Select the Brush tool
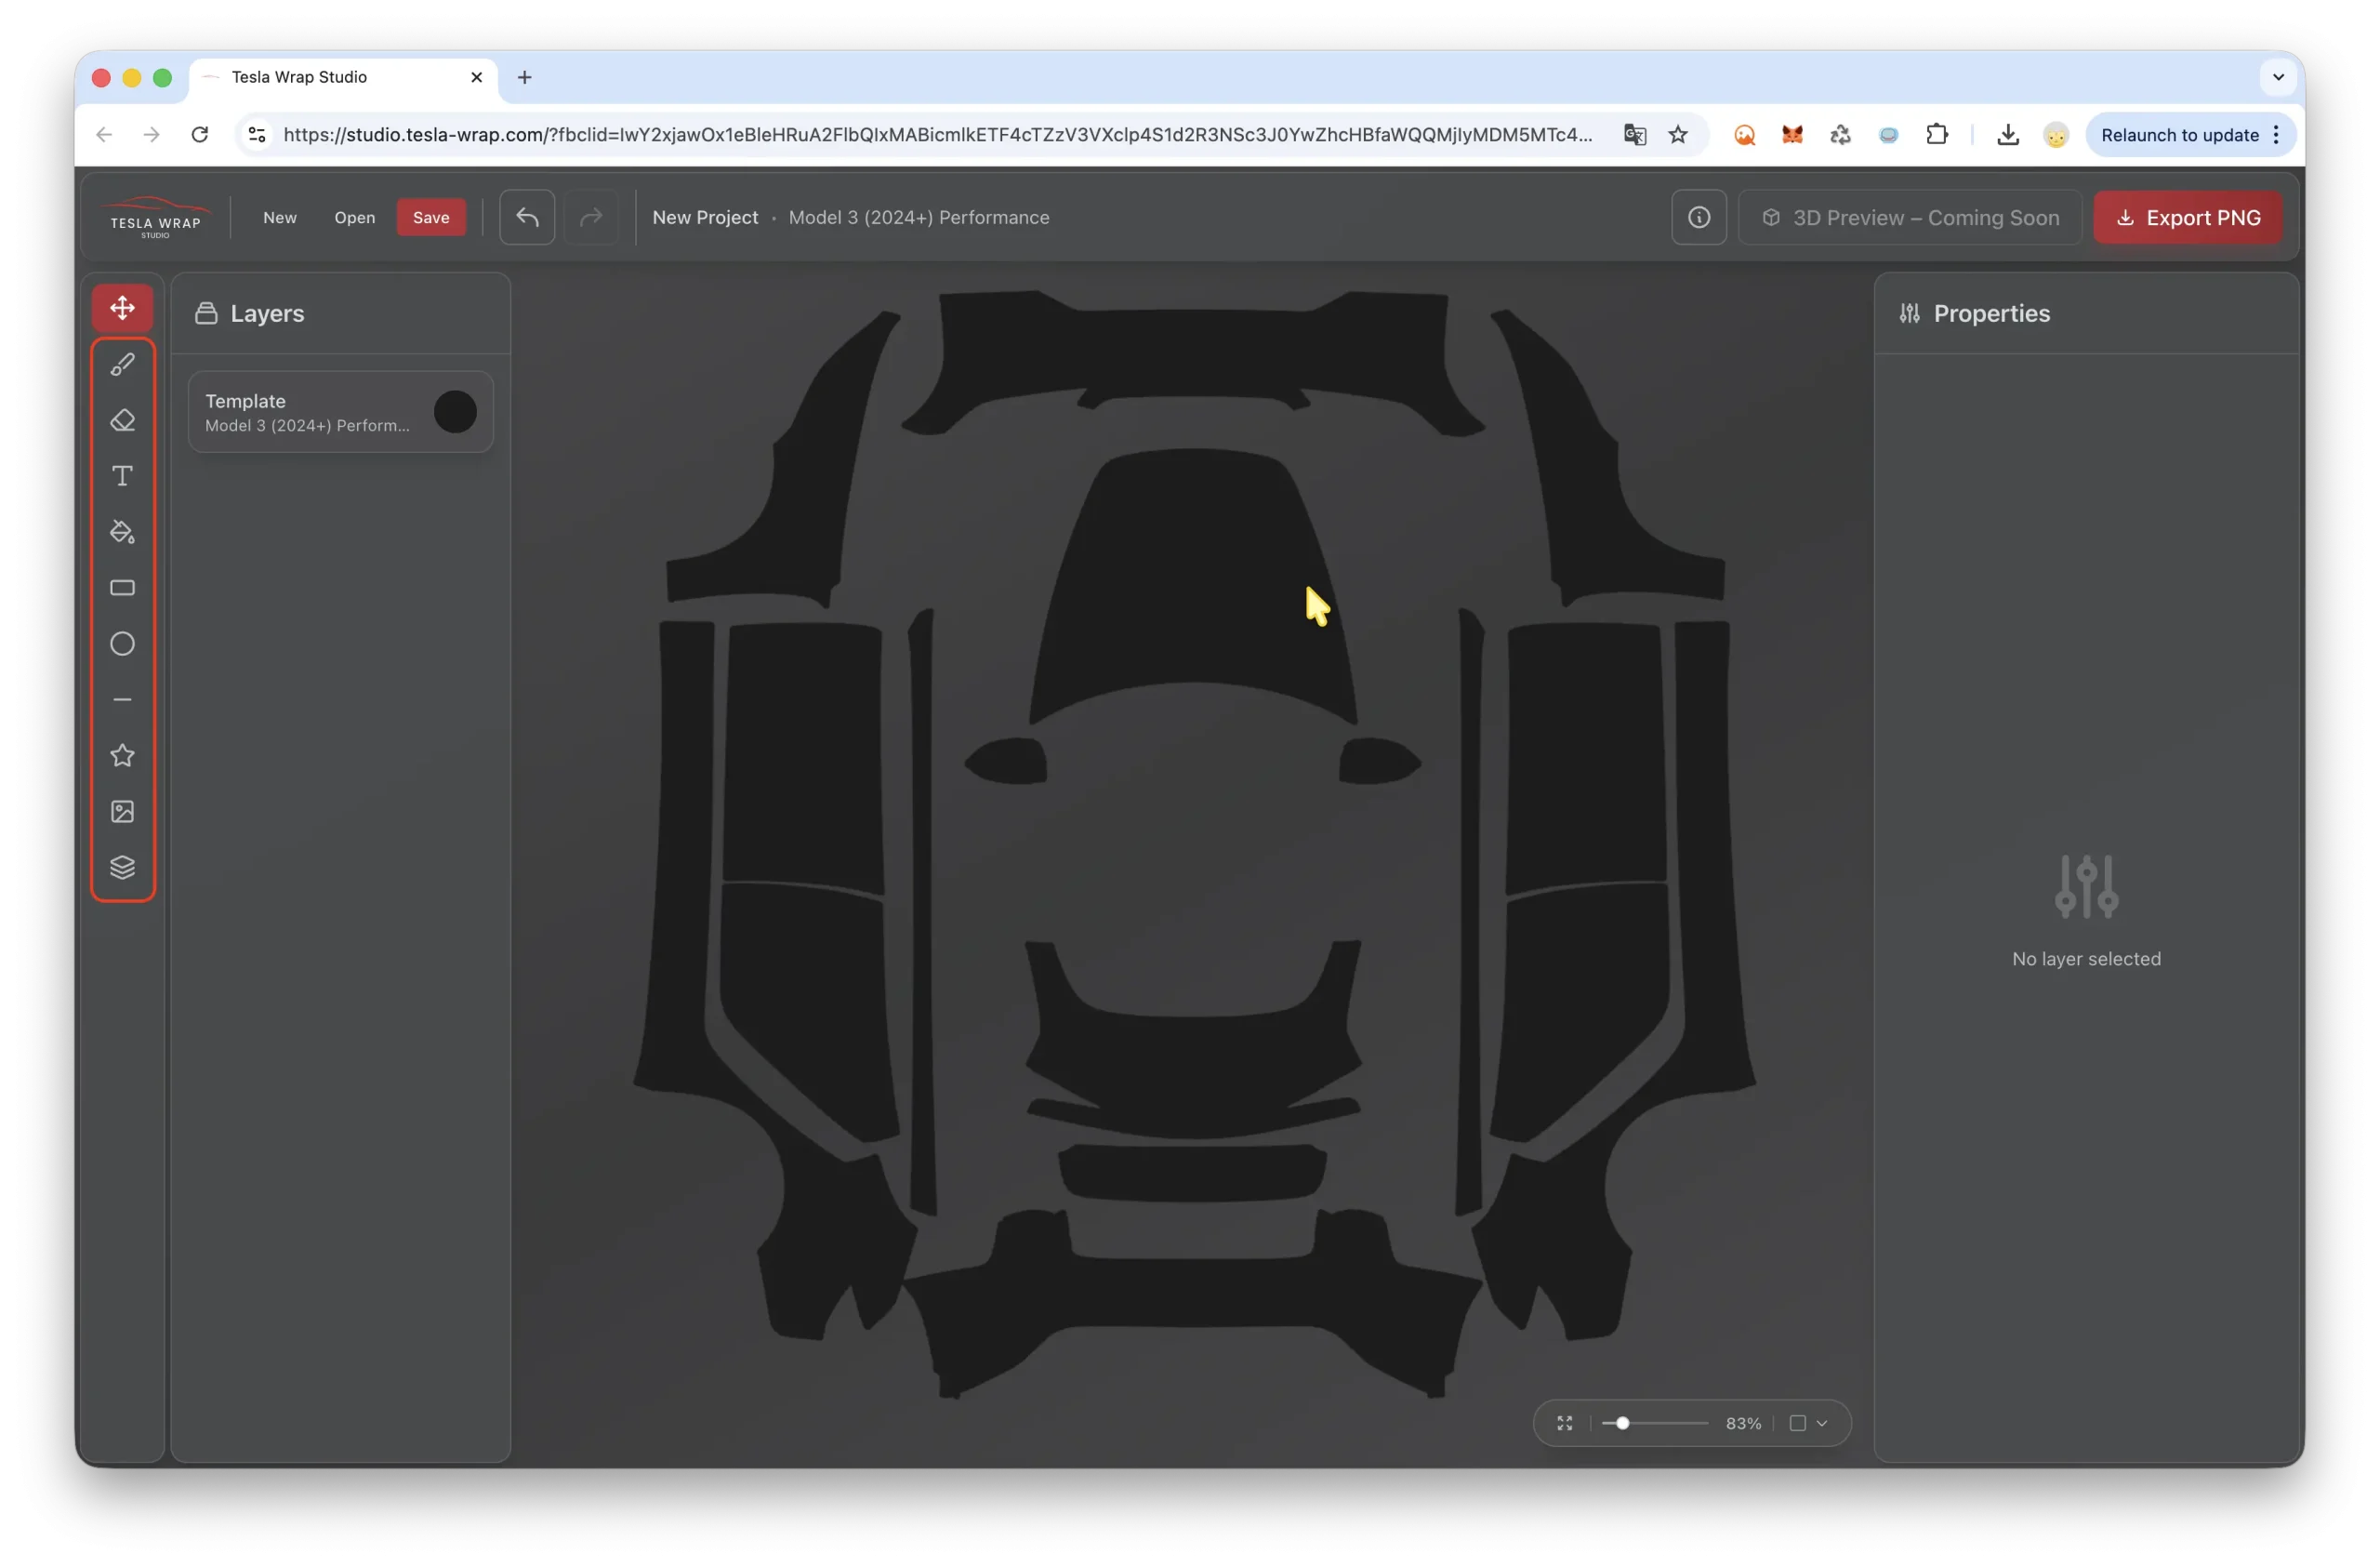This screenshot has width=2380, height=1567. pyautogui.click(x=122, y=364)
